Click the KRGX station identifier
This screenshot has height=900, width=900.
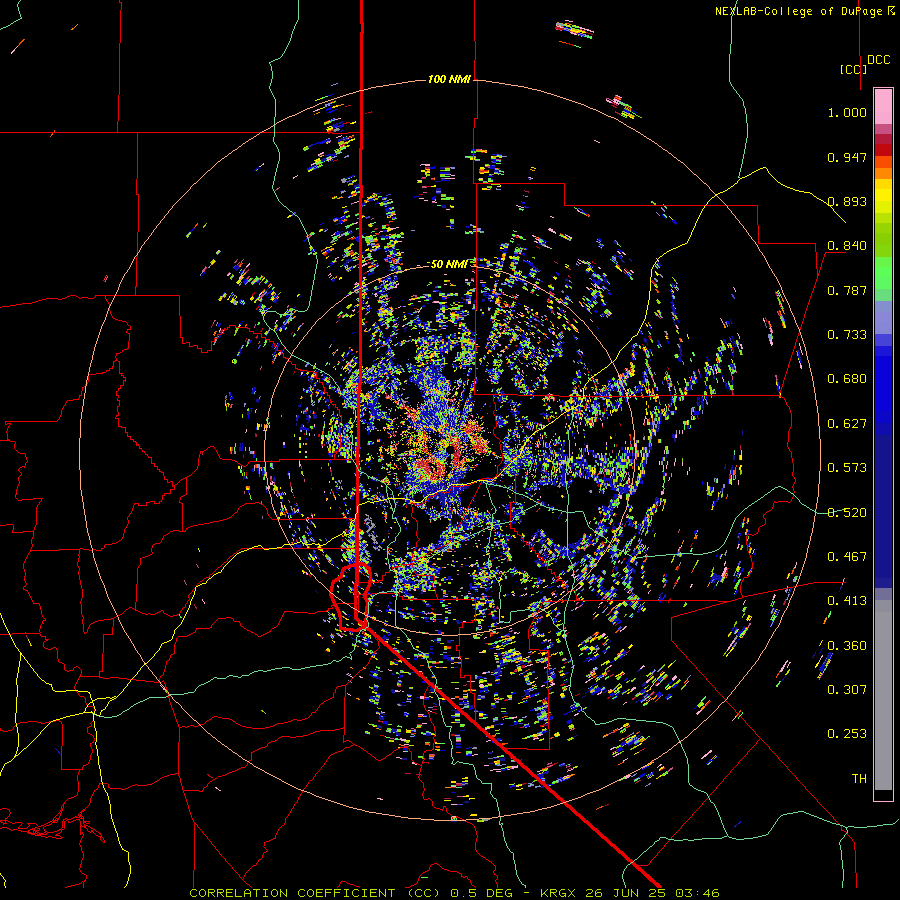point(557,893)
